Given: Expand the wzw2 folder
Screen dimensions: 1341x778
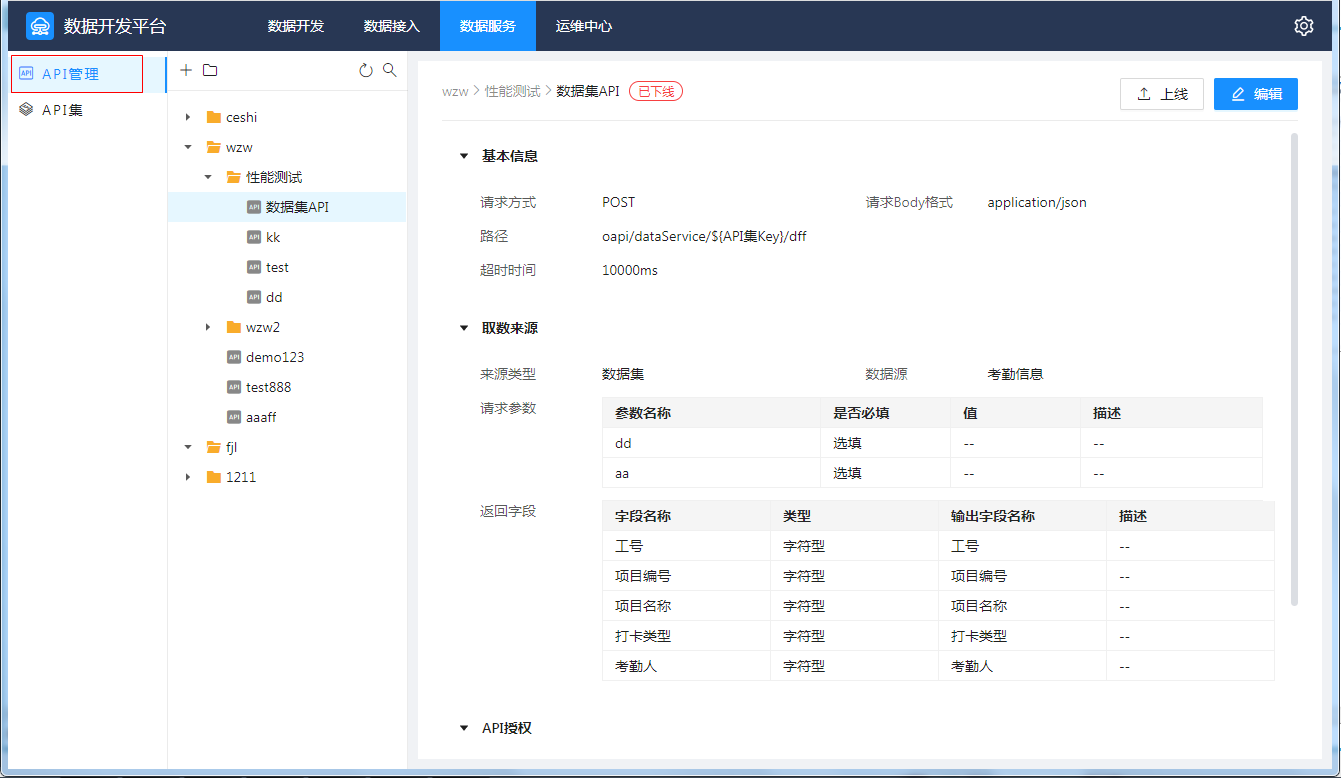Looking at the screenshot, I should (x=208, y=327).
